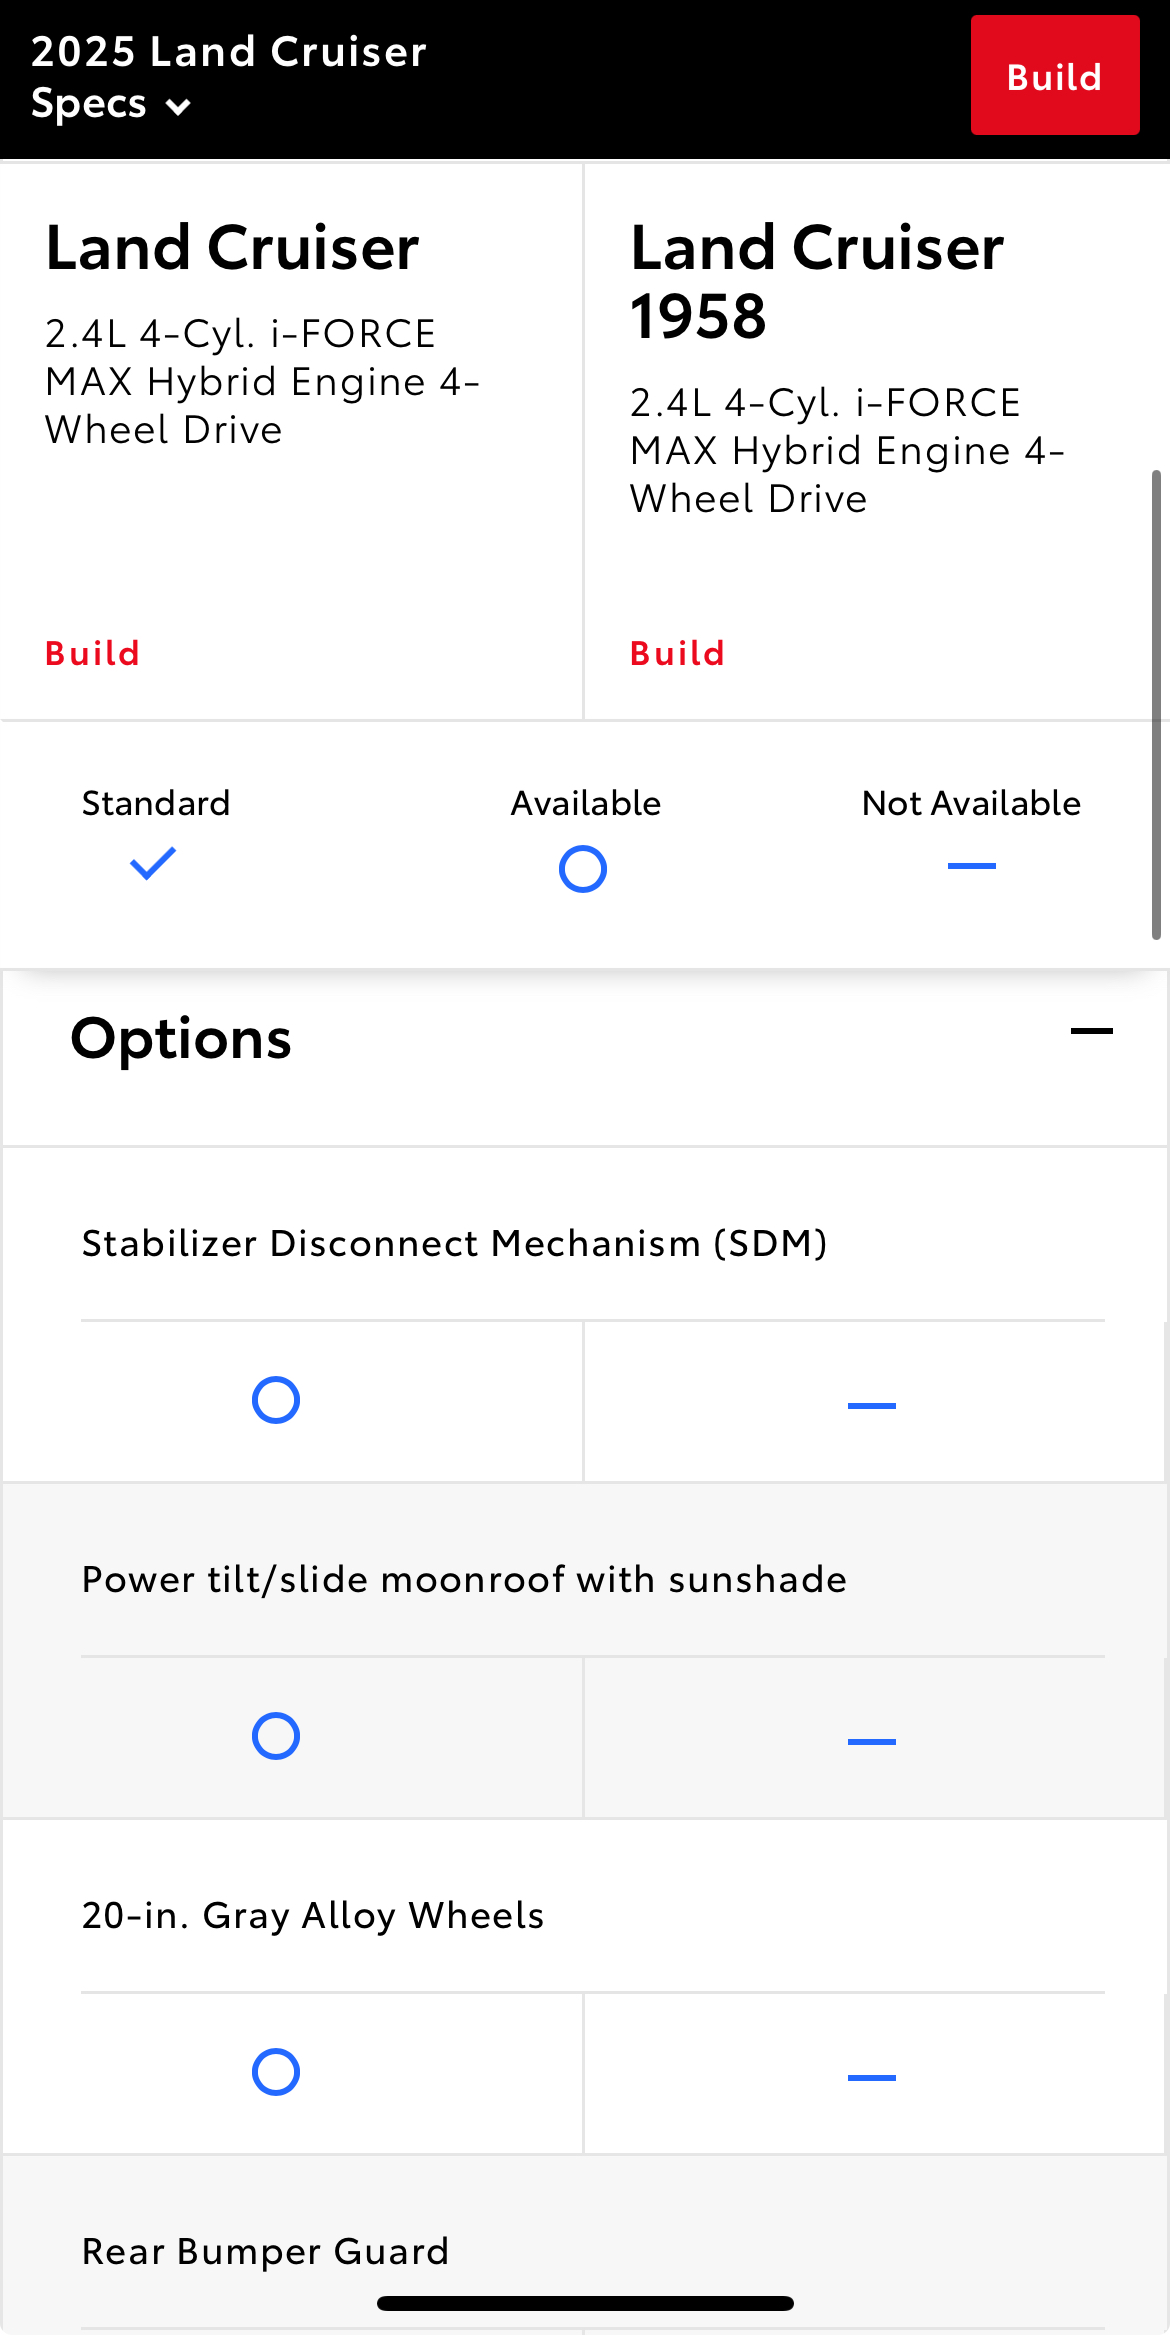Click the Standard checkmark legend icon
The image size is (1170, 2335).
[x=153, y=863]
